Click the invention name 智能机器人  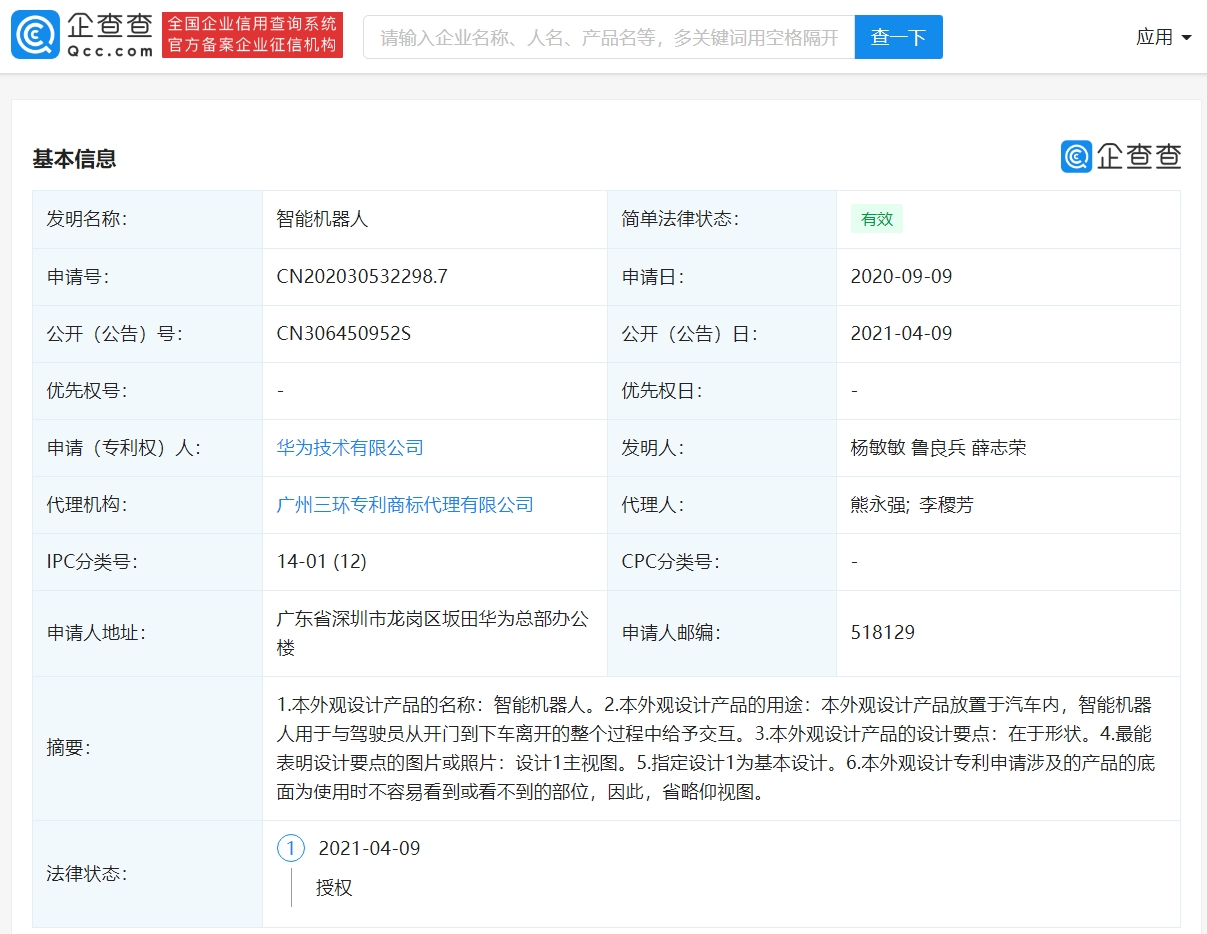tap(323, 219)
